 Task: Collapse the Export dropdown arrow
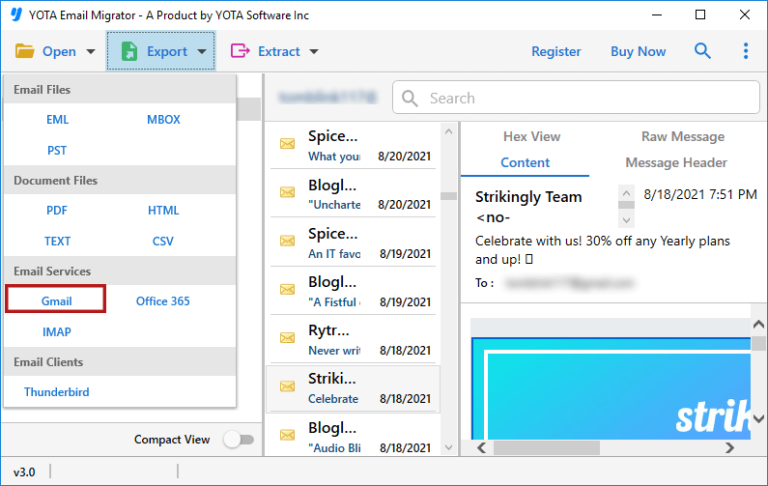[202, 52]
